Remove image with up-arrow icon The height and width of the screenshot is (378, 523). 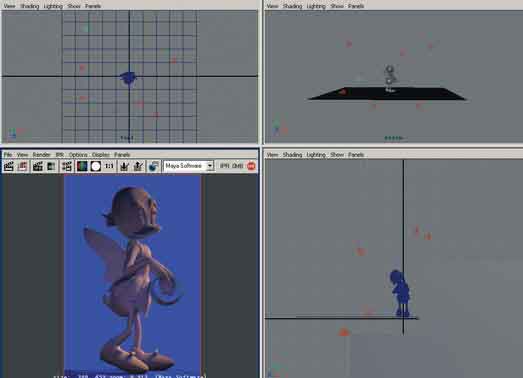[138, 166]
